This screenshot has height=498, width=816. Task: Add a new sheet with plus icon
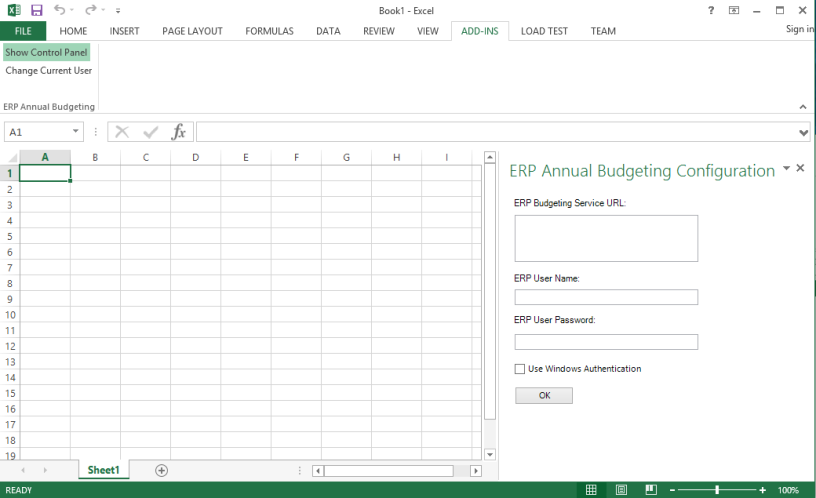(x=161, y=470)
